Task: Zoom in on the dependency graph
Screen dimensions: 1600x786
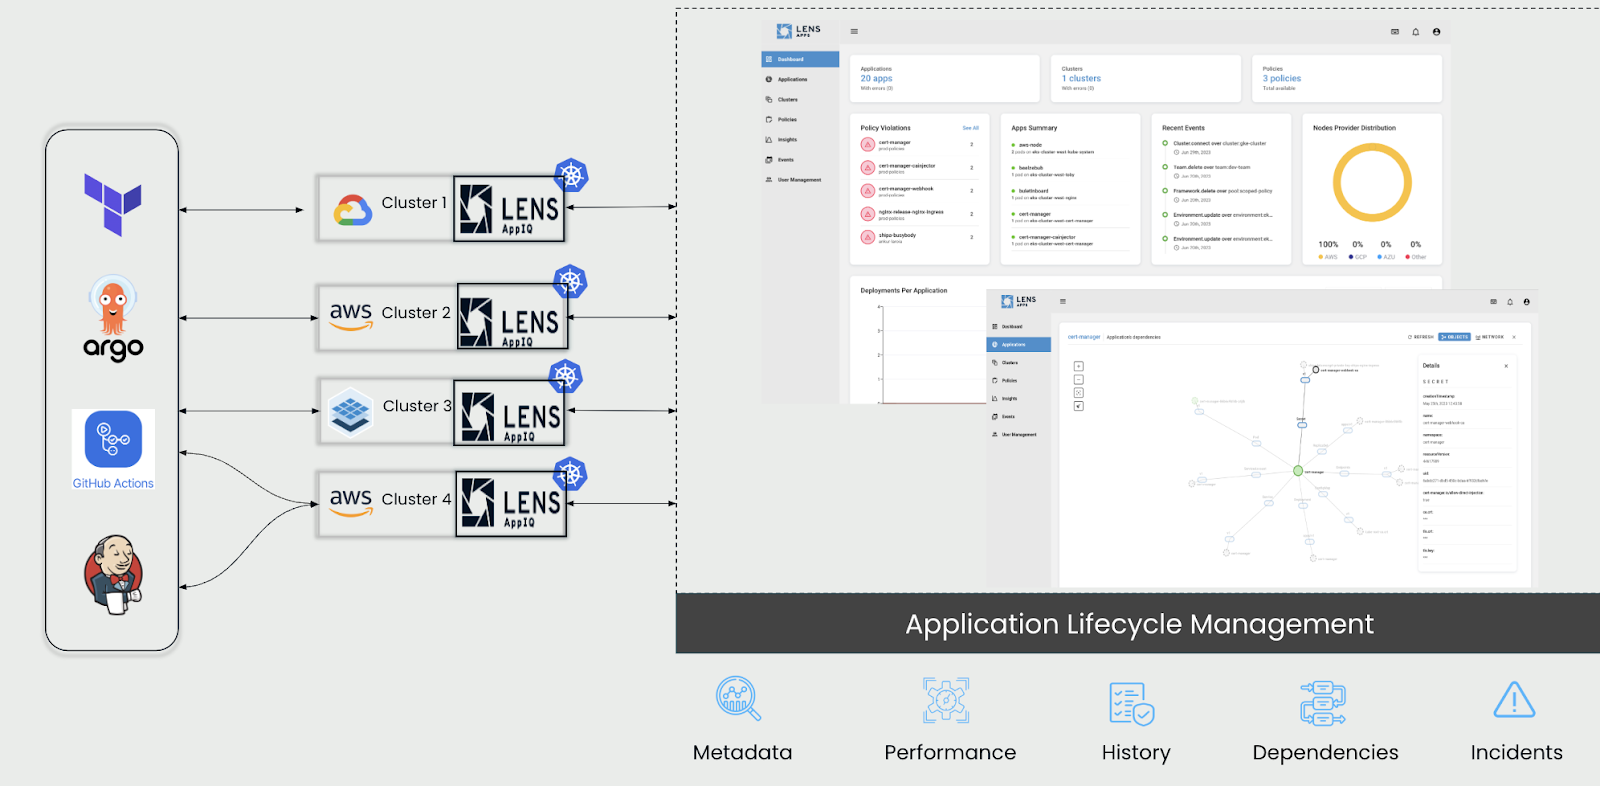Action: click(1078, 366)
